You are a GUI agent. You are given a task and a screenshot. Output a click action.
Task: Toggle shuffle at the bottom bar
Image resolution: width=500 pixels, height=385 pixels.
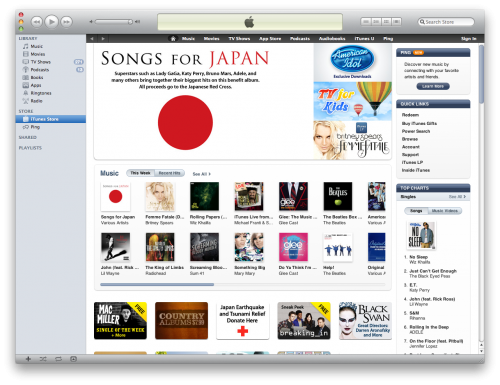(x=43, y=359)
